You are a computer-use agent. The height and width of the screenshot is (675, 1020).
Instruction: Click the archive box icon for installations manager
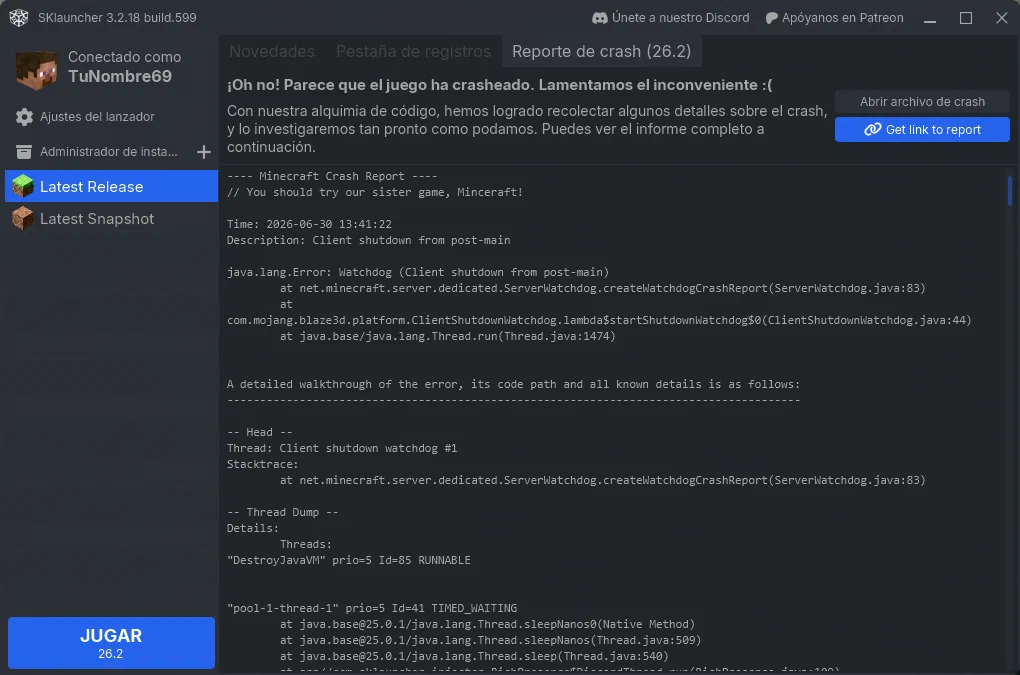click(24, 152)
